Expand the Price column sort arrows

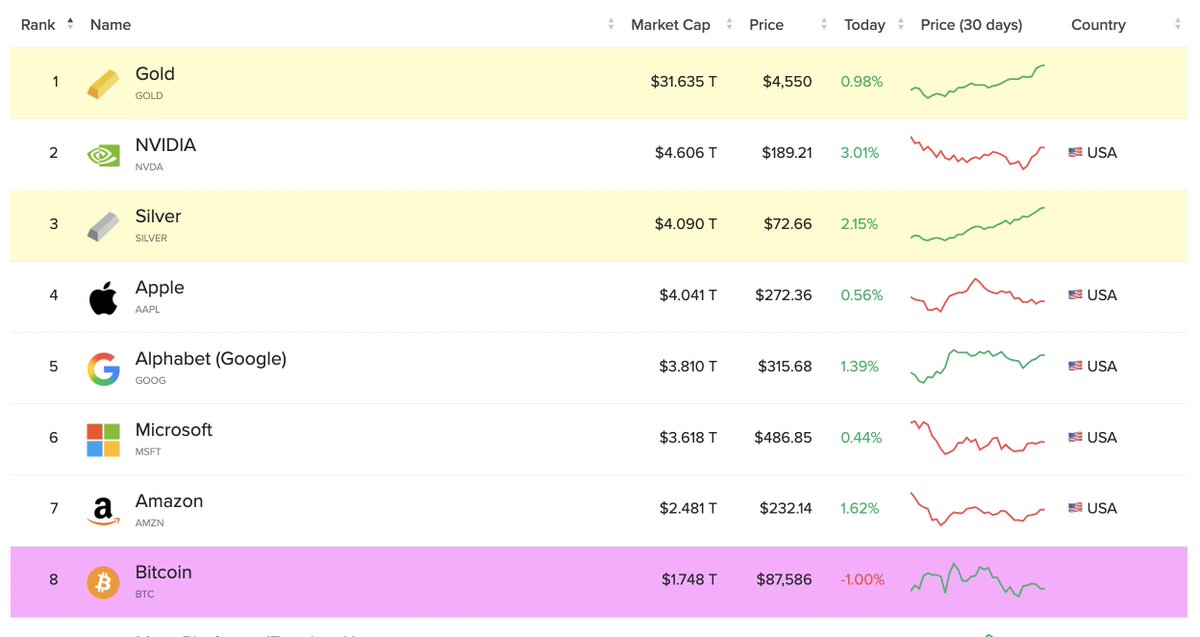click(822, 23)
